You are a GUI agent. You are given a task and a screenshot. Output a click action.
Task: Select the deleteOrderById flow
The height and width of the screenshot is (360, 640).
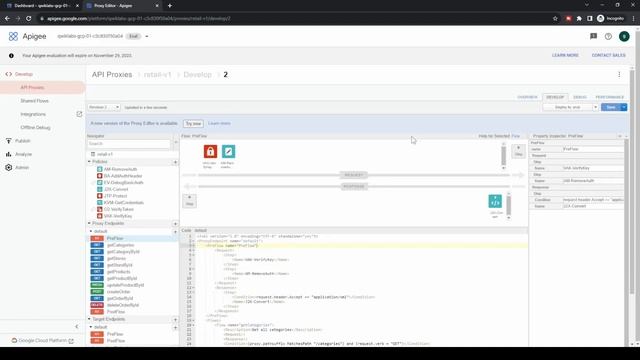[x=123, y=305]
